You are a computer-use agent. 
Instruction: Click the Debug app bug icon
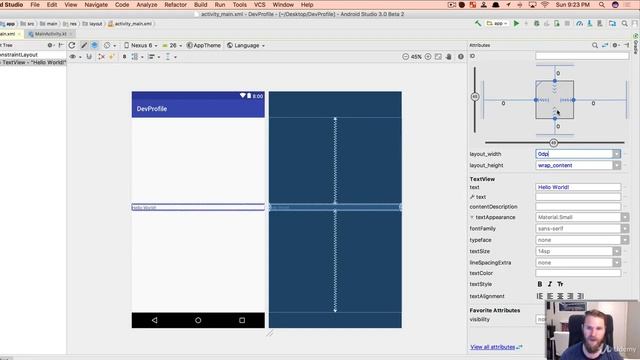tap(537, 24)
